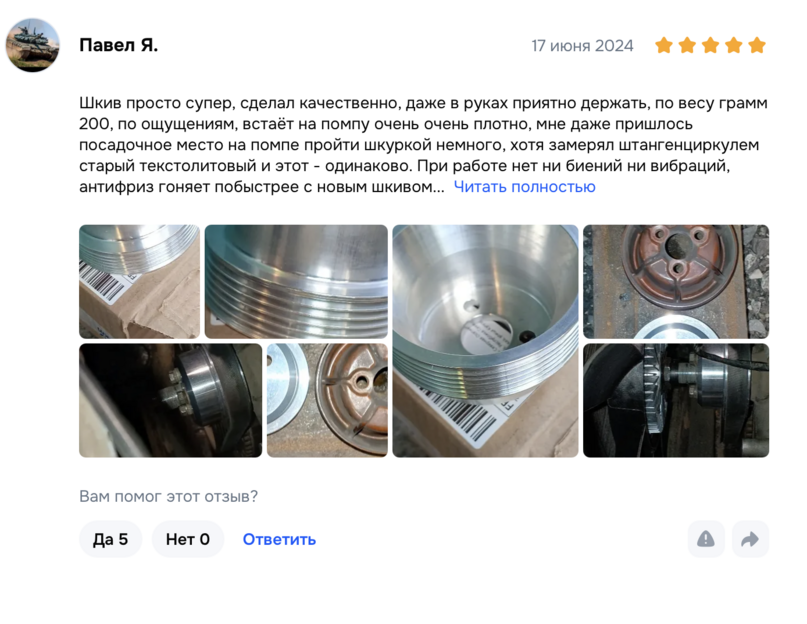
Task: Open first photo of pulley on box
Action: click(x=139, y=282)
